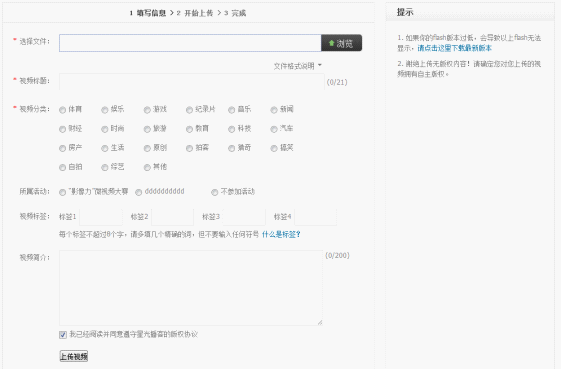Image resolution: width=562 pixels, height=370 pixels.
Task: Select the 自拍 category radio button
Action: (x=62, y=168)
